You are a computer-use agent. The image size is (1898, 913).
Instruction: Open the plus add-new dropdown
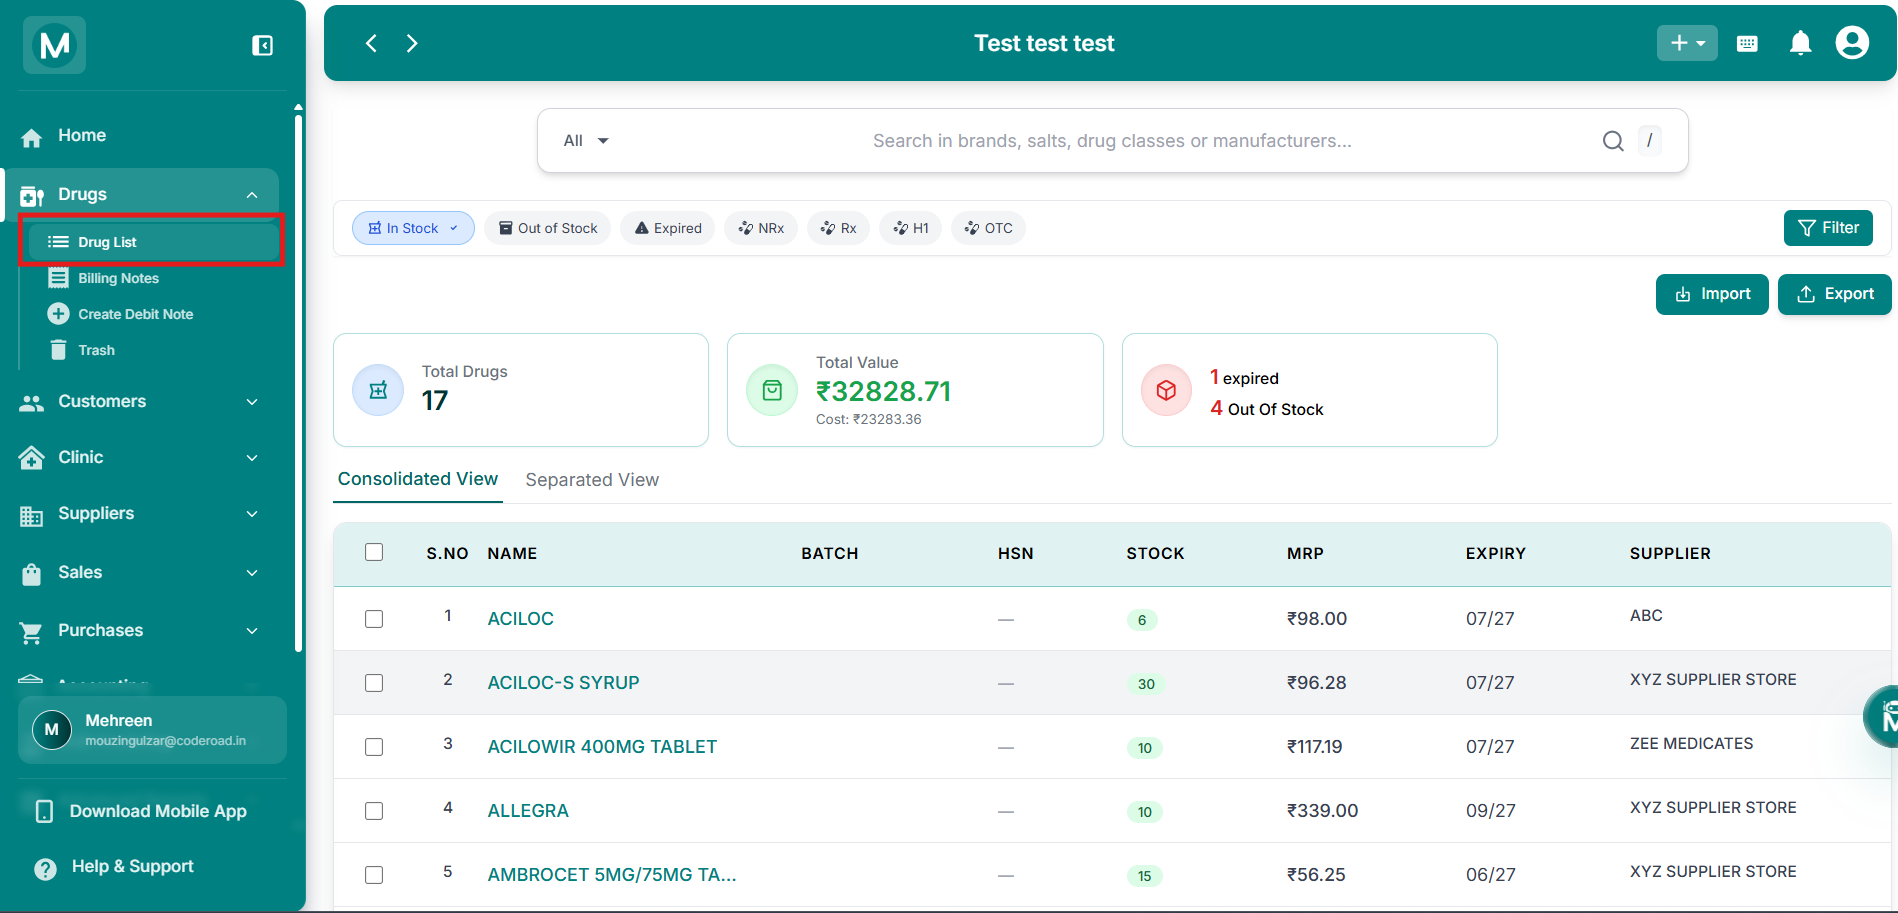(1687, 43)
